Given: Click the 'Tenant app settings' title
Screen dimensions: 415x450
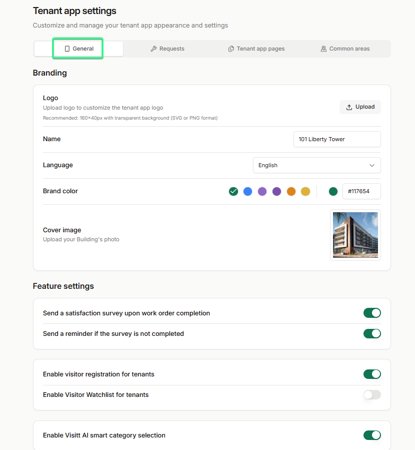Looking at the screenshot, I should coord(74,11).
